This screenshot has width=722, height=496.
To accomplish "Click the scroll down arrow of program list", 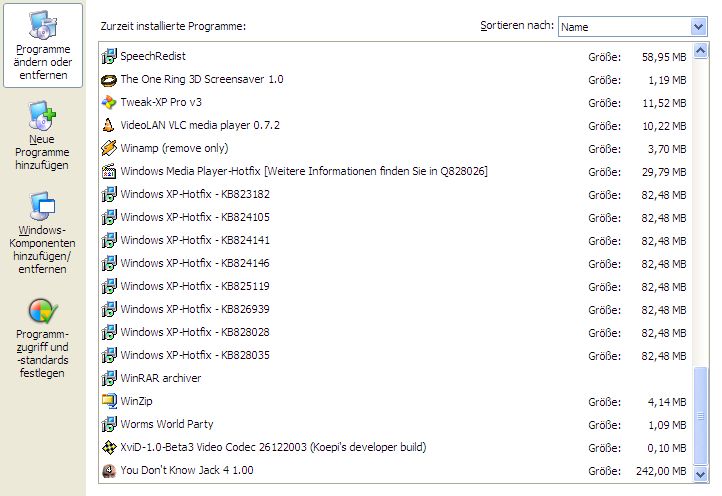I will [700, 474].
